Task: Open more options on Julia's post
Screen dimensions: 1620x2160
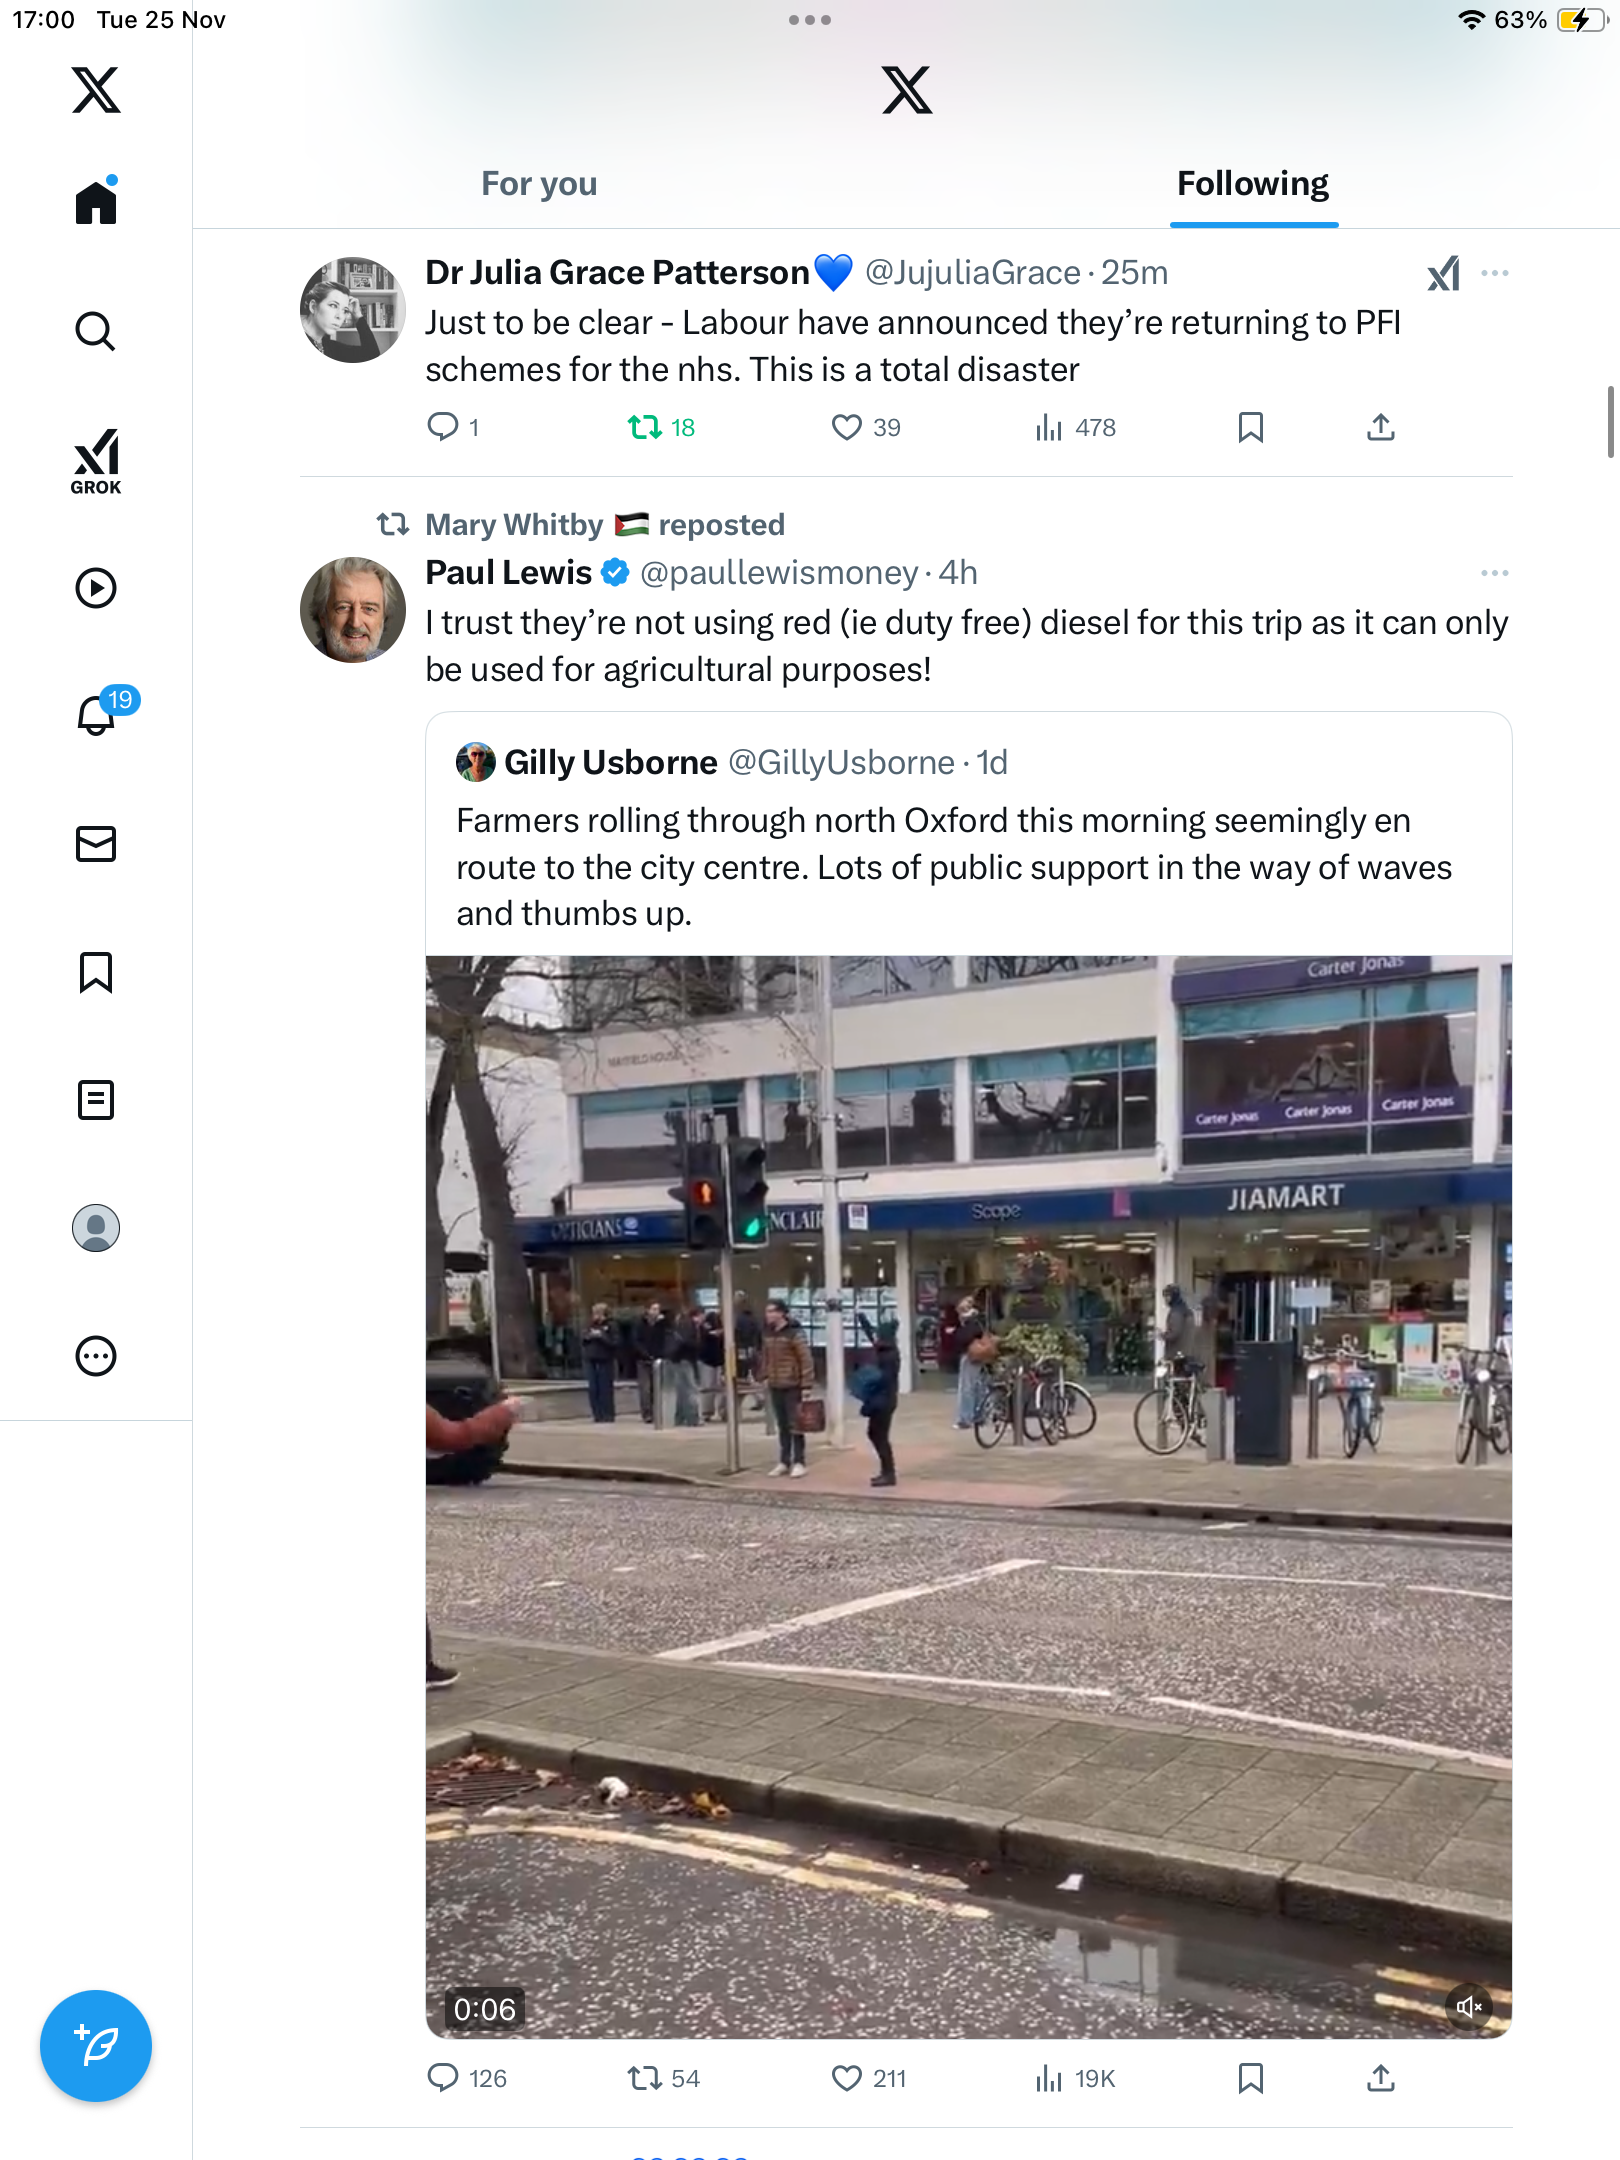Action: point(1495,273)
